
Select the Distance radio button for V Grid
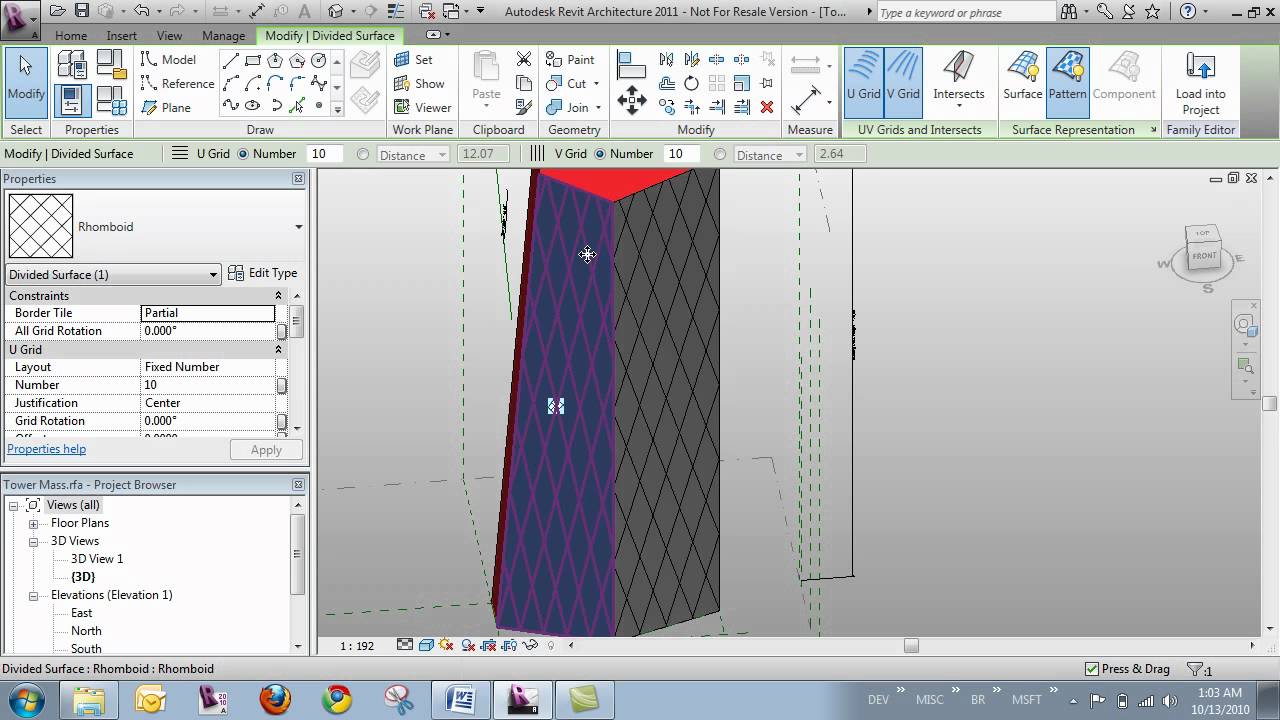tap(720, 154)
